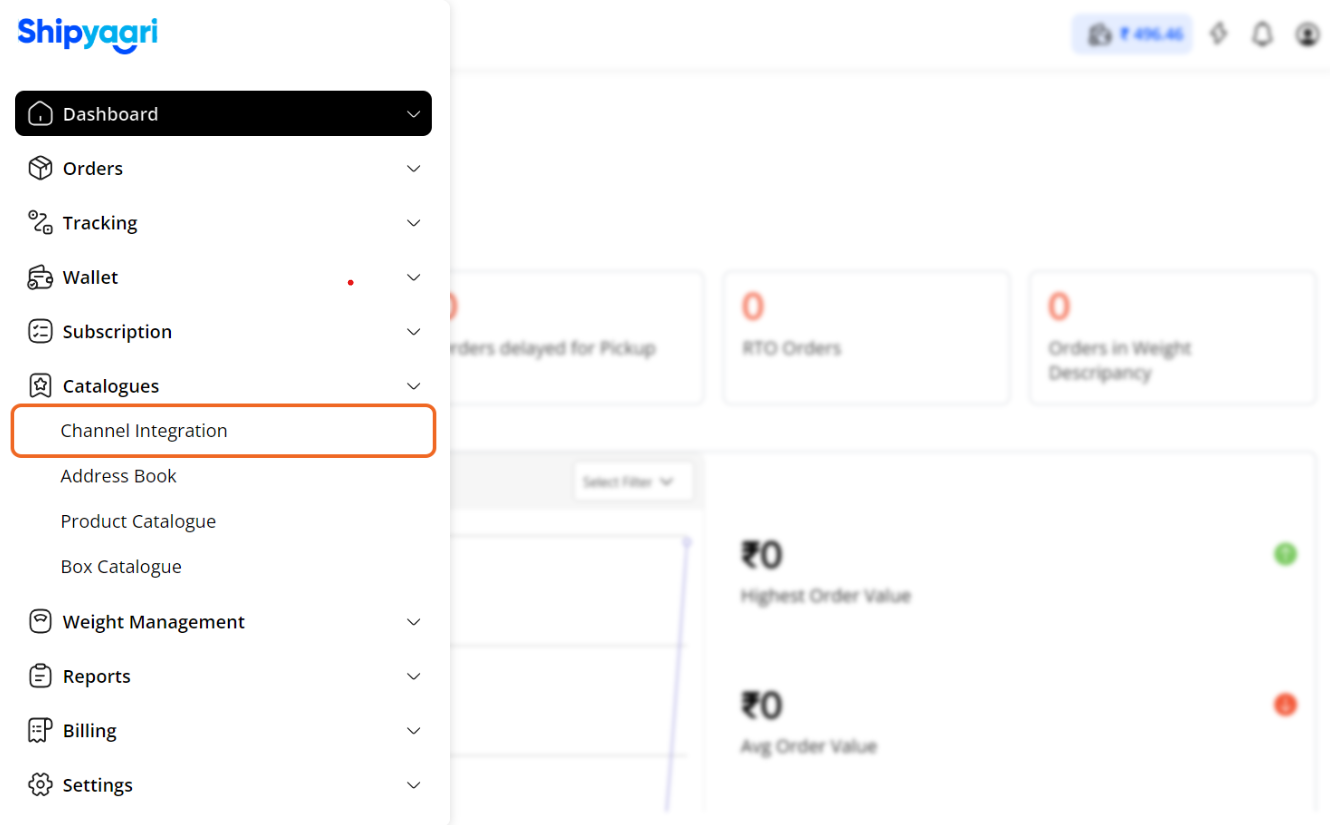Image resolution: width=1330 pixels, height=825 pixels.
Task: Select Channel Integration menu item
Action: [144, 431]
